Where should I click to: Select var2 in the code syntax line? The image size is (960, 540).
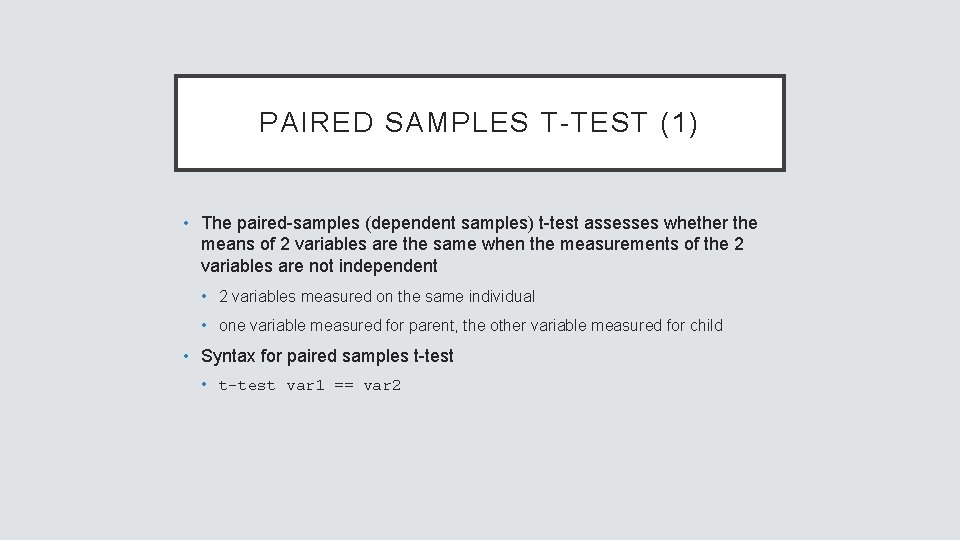point(382,385)
